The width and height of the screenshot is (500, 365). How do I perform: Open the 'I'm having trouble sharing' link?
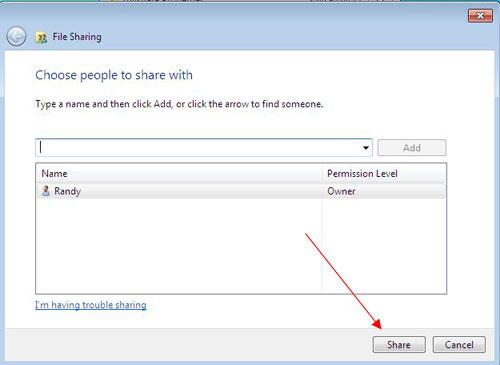(91, 305)
